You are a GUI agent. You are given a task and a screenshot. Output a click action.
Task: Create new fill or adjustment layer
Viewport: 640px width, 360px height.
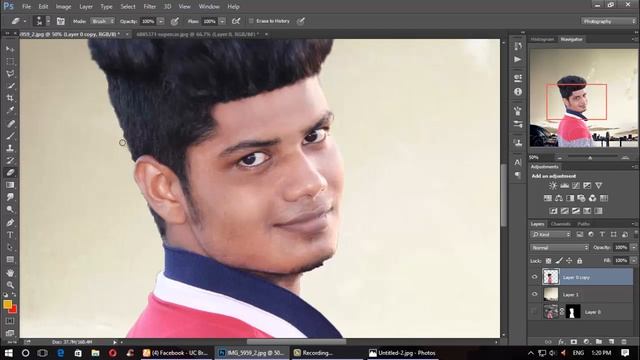pyautogui.click(x=587, y=342)
